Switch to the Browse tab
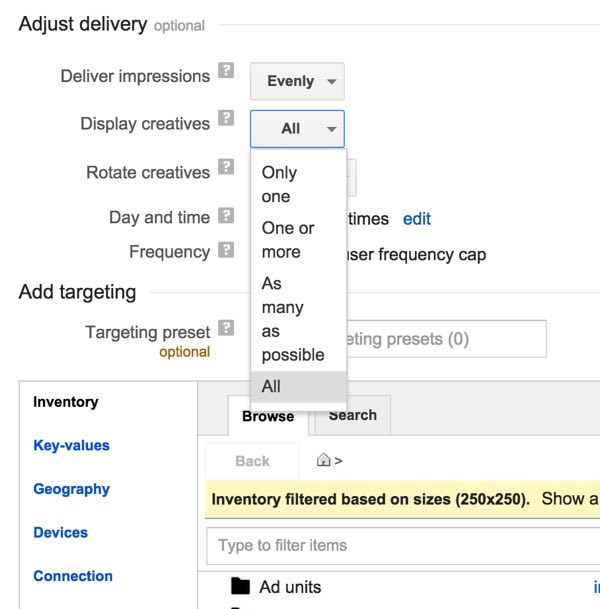Viewport: 600px width, 609px height. pos(268,416)
